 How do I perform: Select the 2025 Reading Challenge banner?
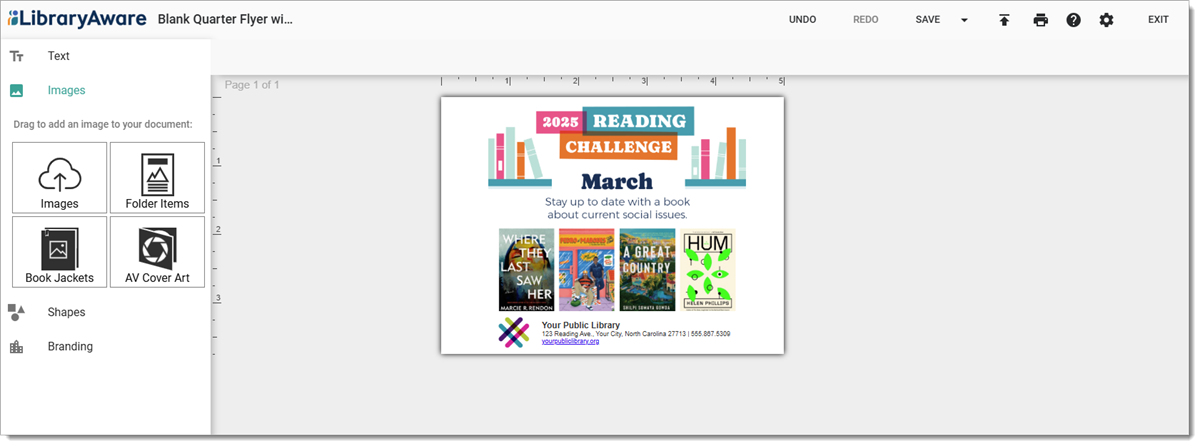pos(616,134)
